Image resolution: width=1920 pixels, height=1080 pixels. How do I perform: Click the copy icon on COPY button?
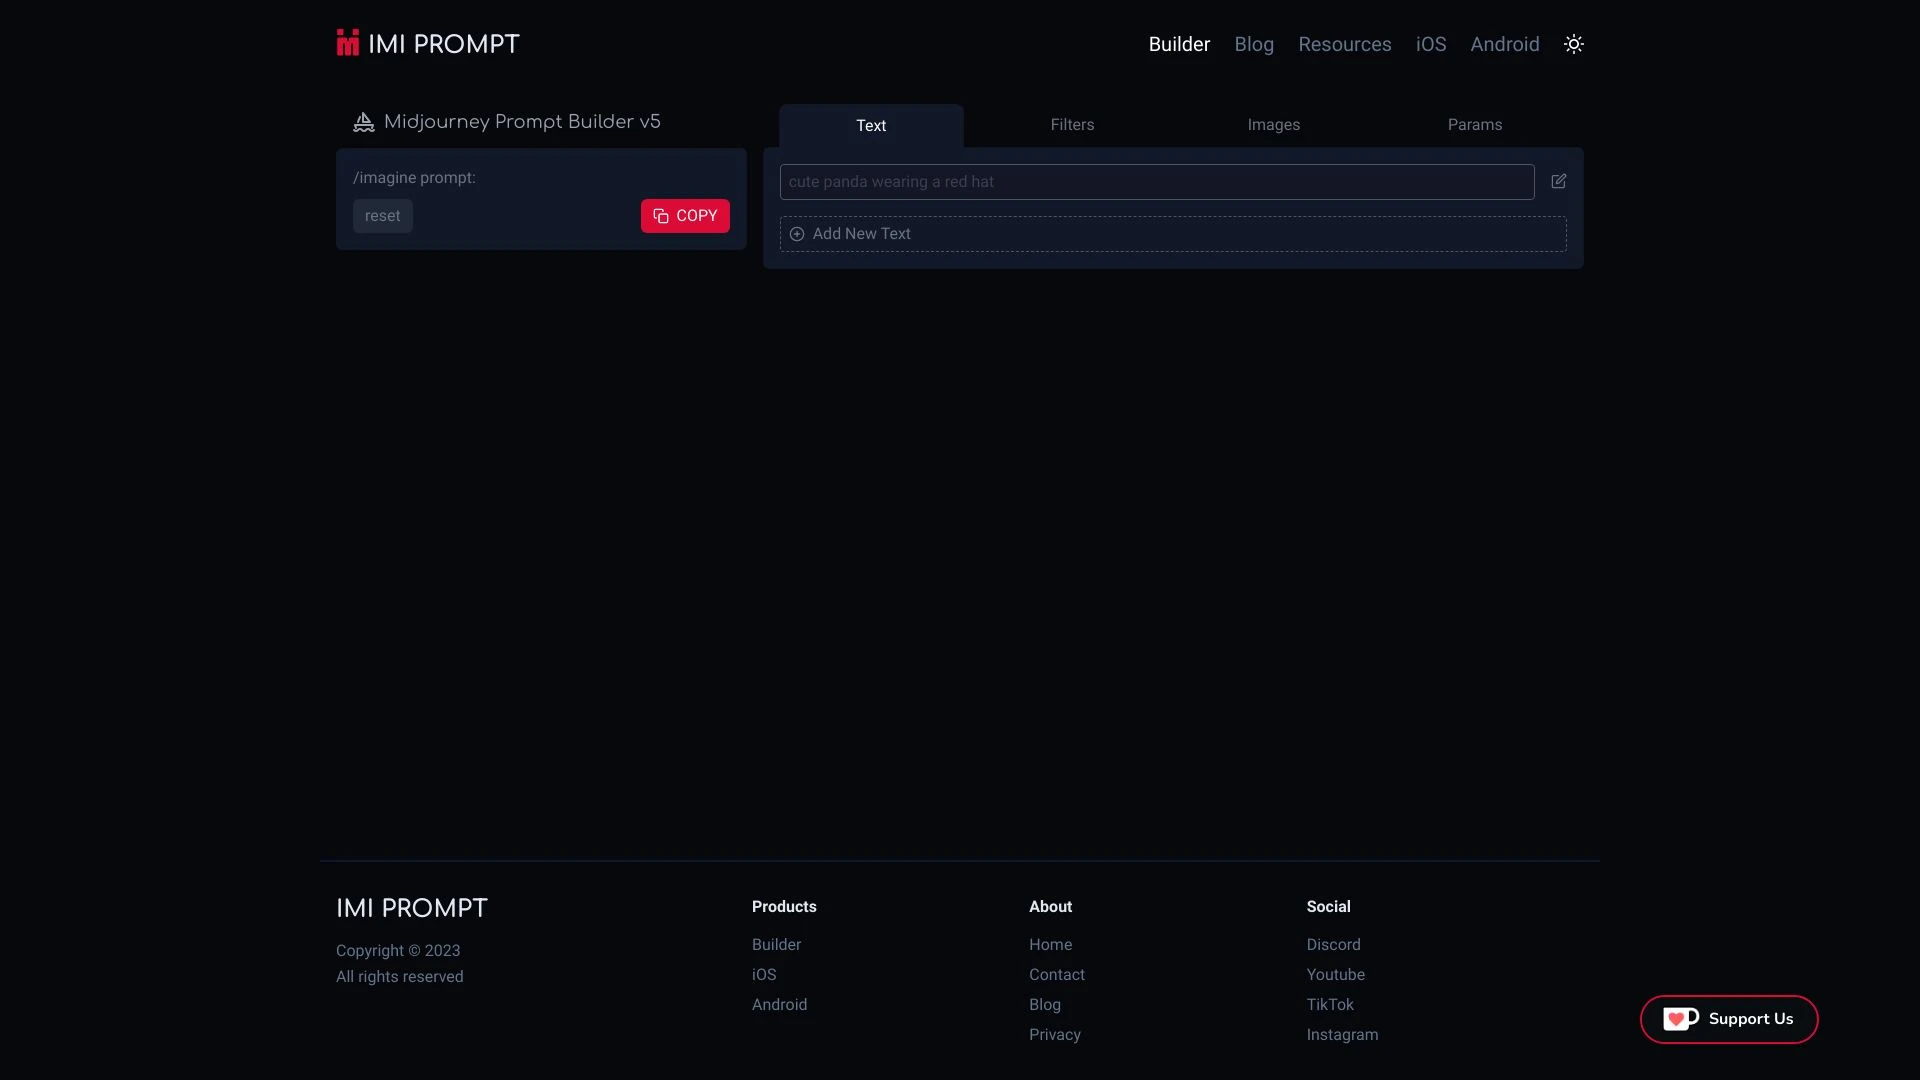[661, 215]
